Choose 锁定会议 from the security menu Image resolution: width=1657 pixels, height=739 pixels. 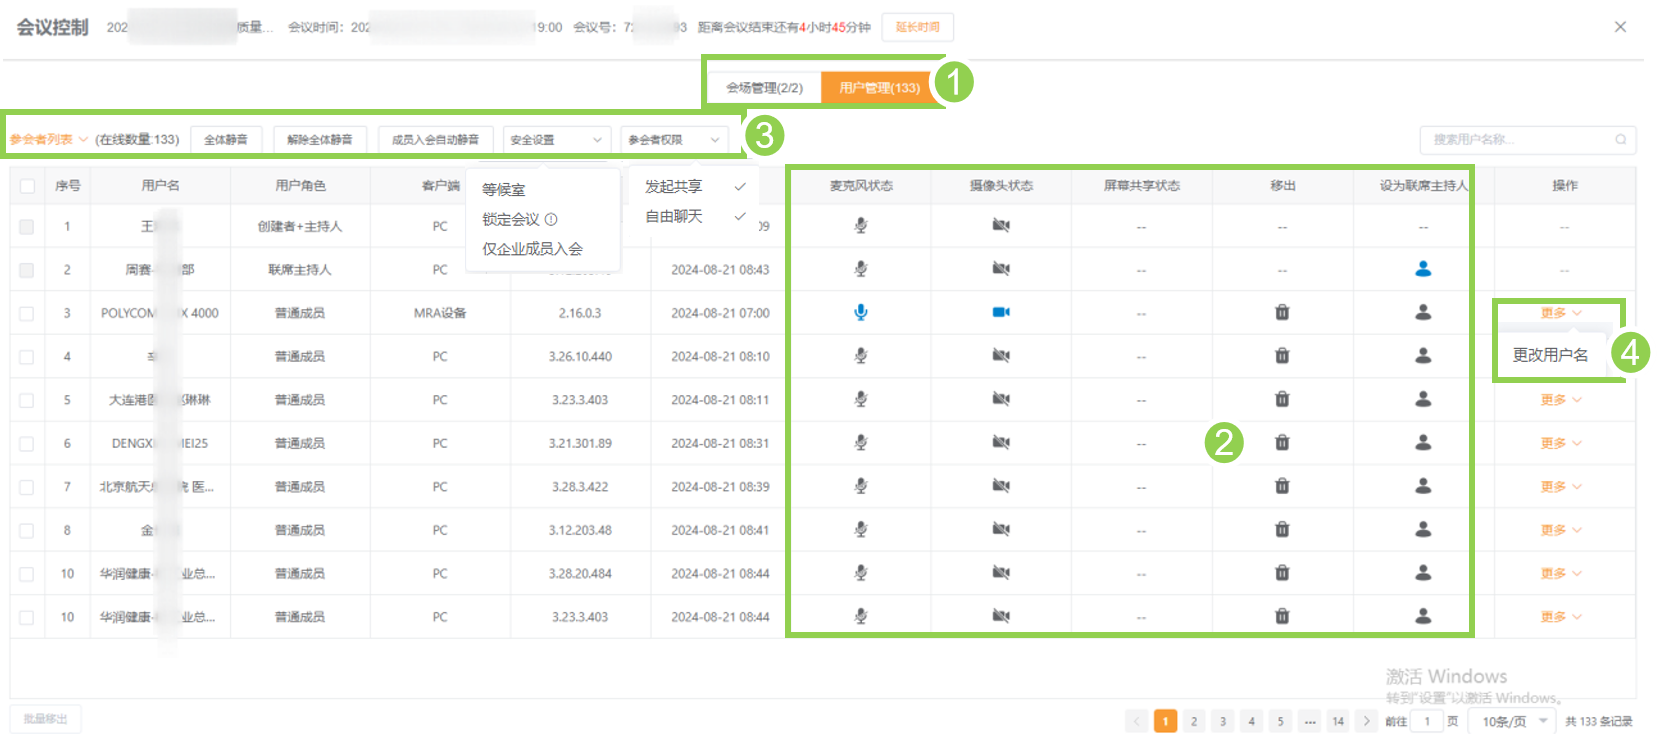pos(511,219)
